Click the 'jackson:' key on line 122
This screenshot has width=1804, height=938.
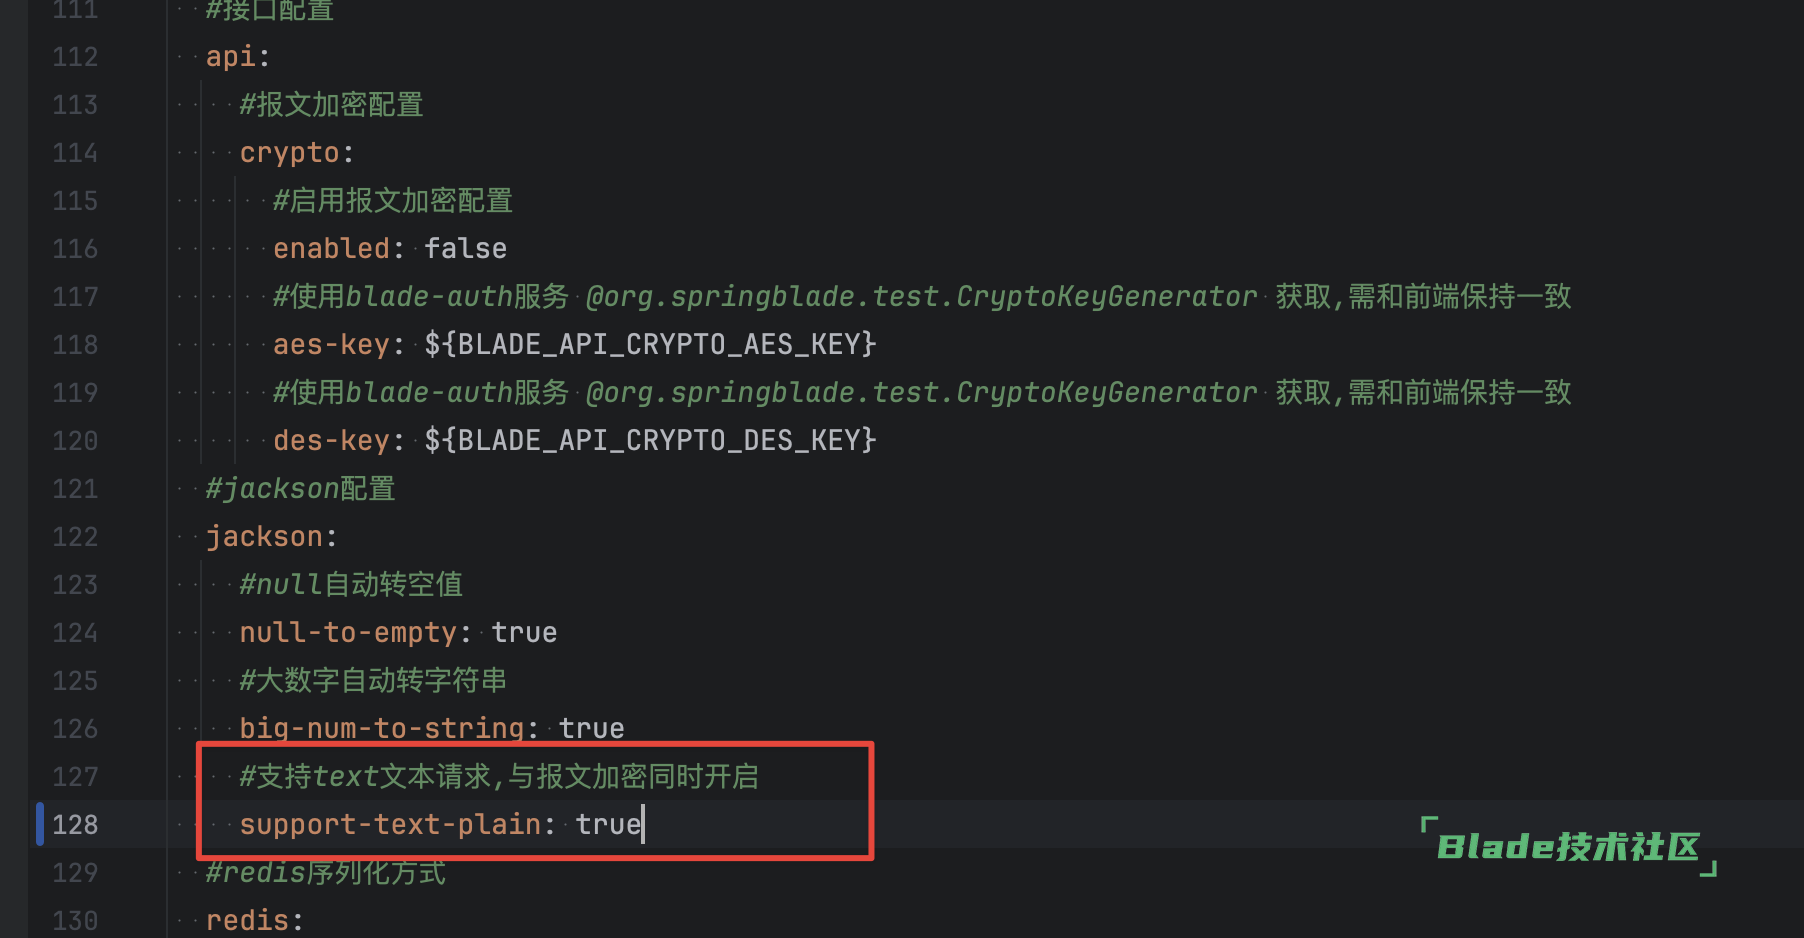pos(271,536)
